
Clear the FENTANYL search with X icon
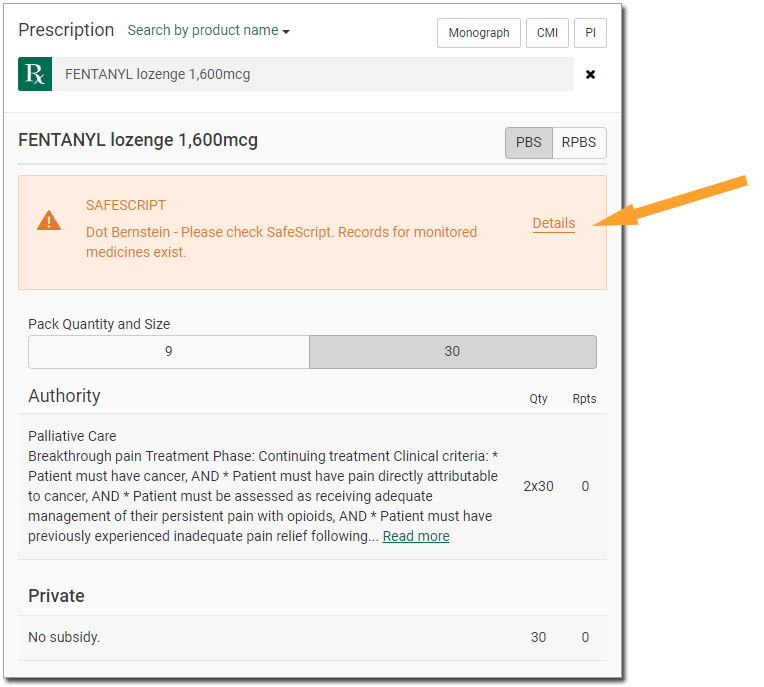(590, 75)
